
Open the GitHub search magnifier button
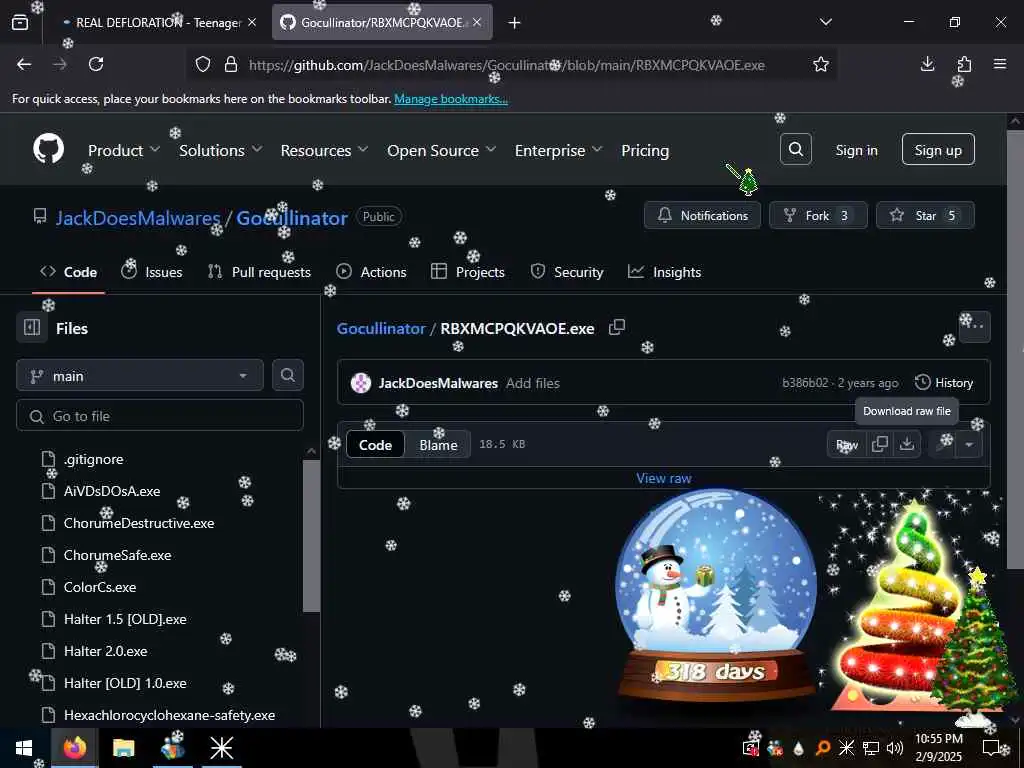(x=795, y=150)
